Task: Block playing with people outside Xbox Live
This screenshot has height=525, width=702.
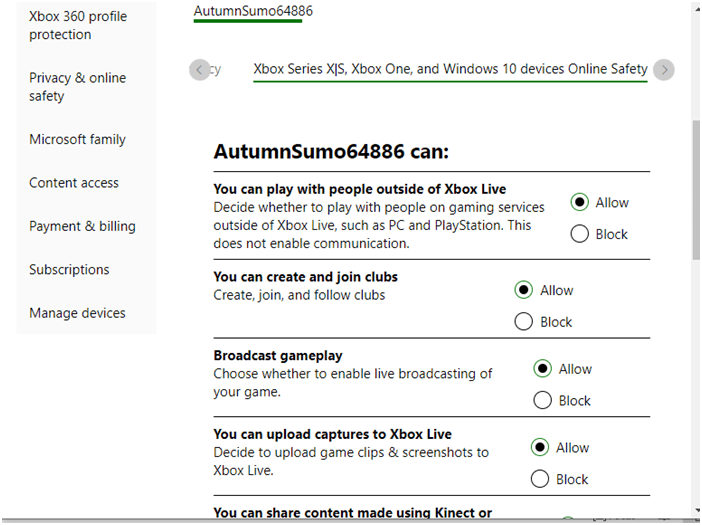Action: (579, 234)
